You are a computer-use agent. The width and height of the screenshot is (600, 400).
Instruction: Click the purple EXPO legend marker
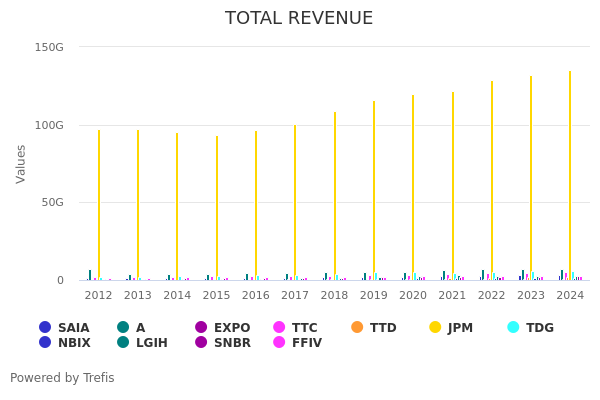(201, 328)
